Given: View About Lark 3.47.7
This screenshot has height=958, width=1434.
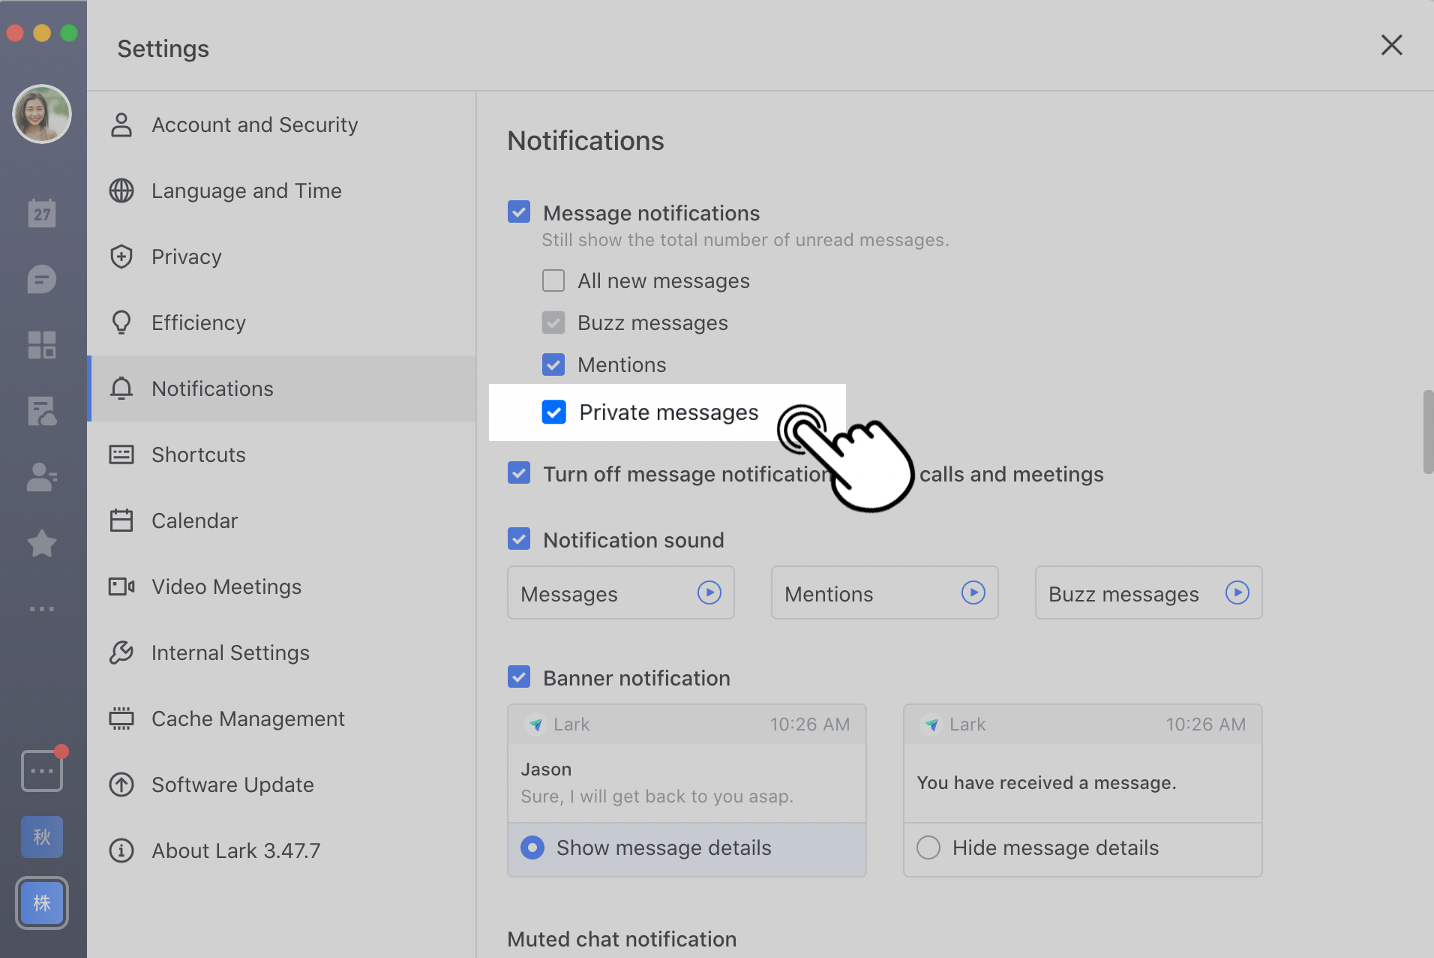Looking at the screenshot, I should 236,850.
